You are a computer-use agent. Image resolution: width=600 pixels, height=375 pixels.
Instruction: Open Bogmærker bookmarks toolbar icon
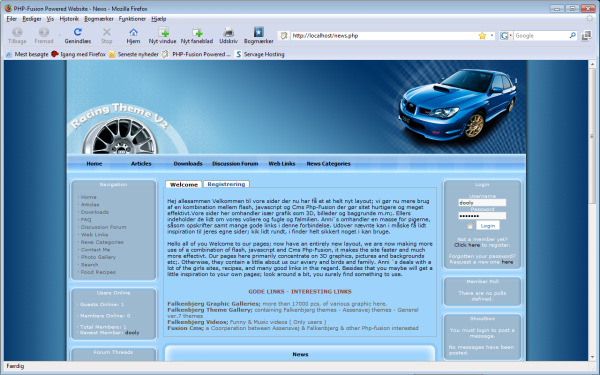(x=259, y=32)
